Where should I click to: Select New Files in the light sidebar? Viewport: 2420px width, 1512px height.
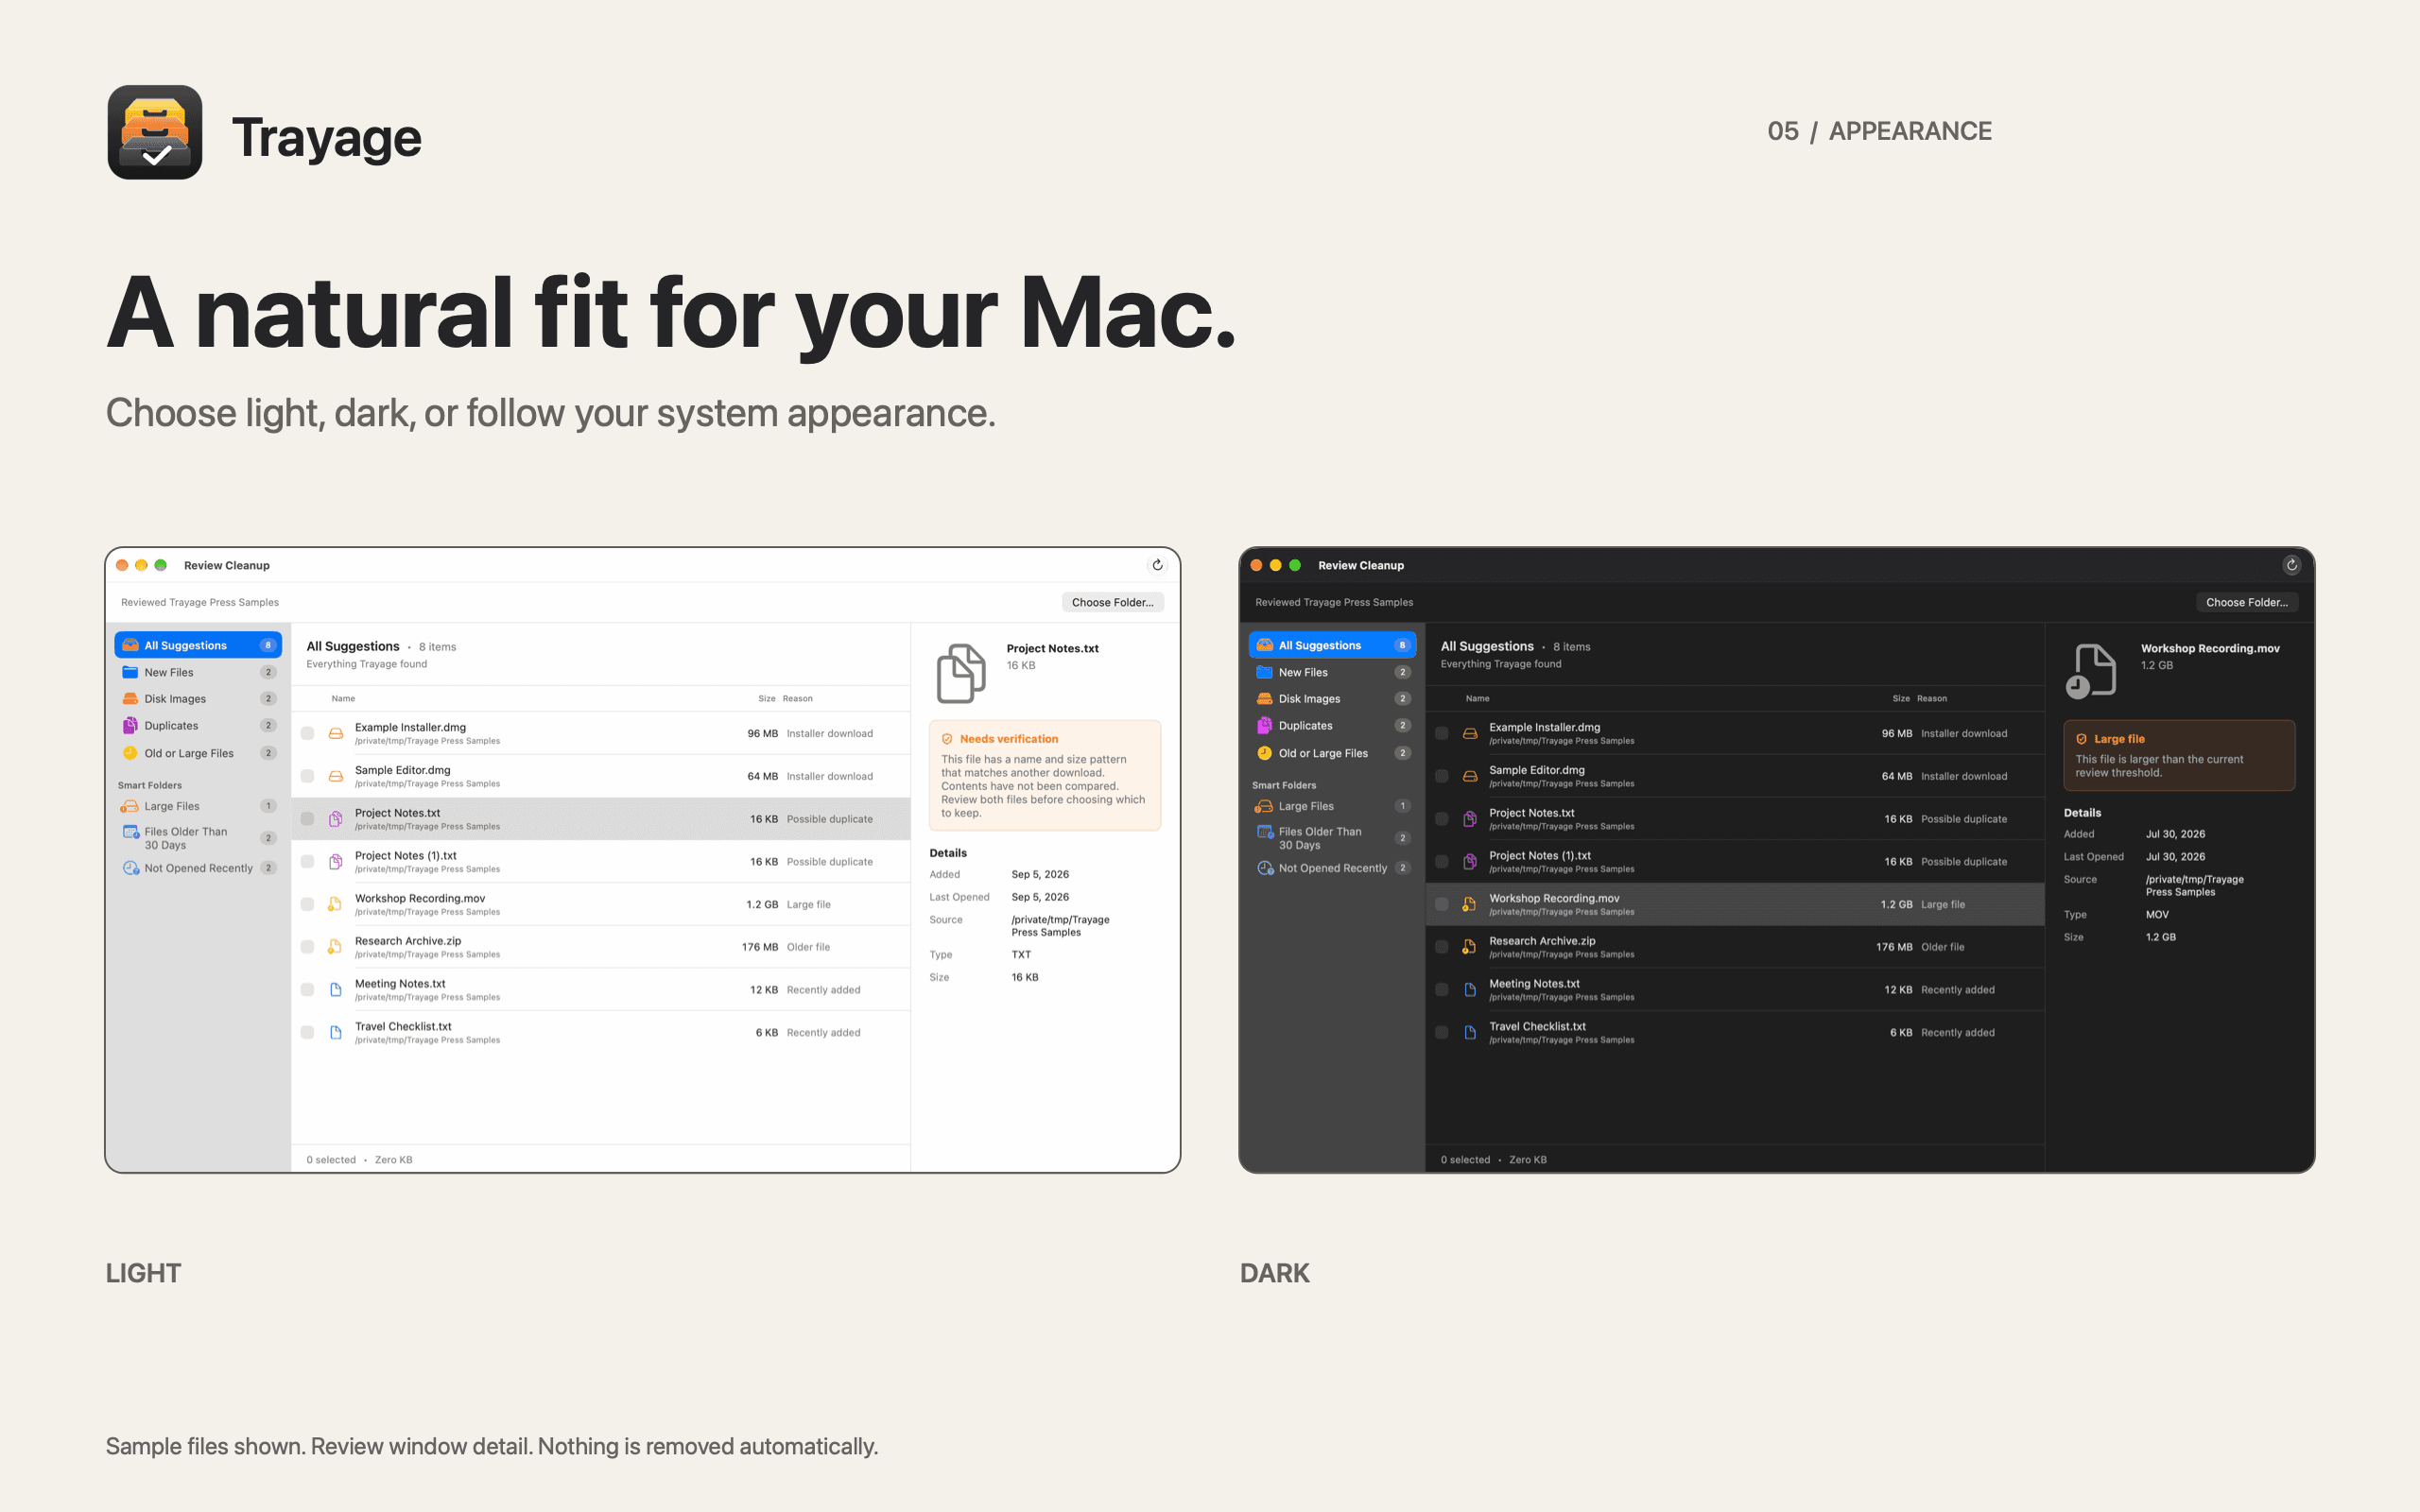(198, 672)
